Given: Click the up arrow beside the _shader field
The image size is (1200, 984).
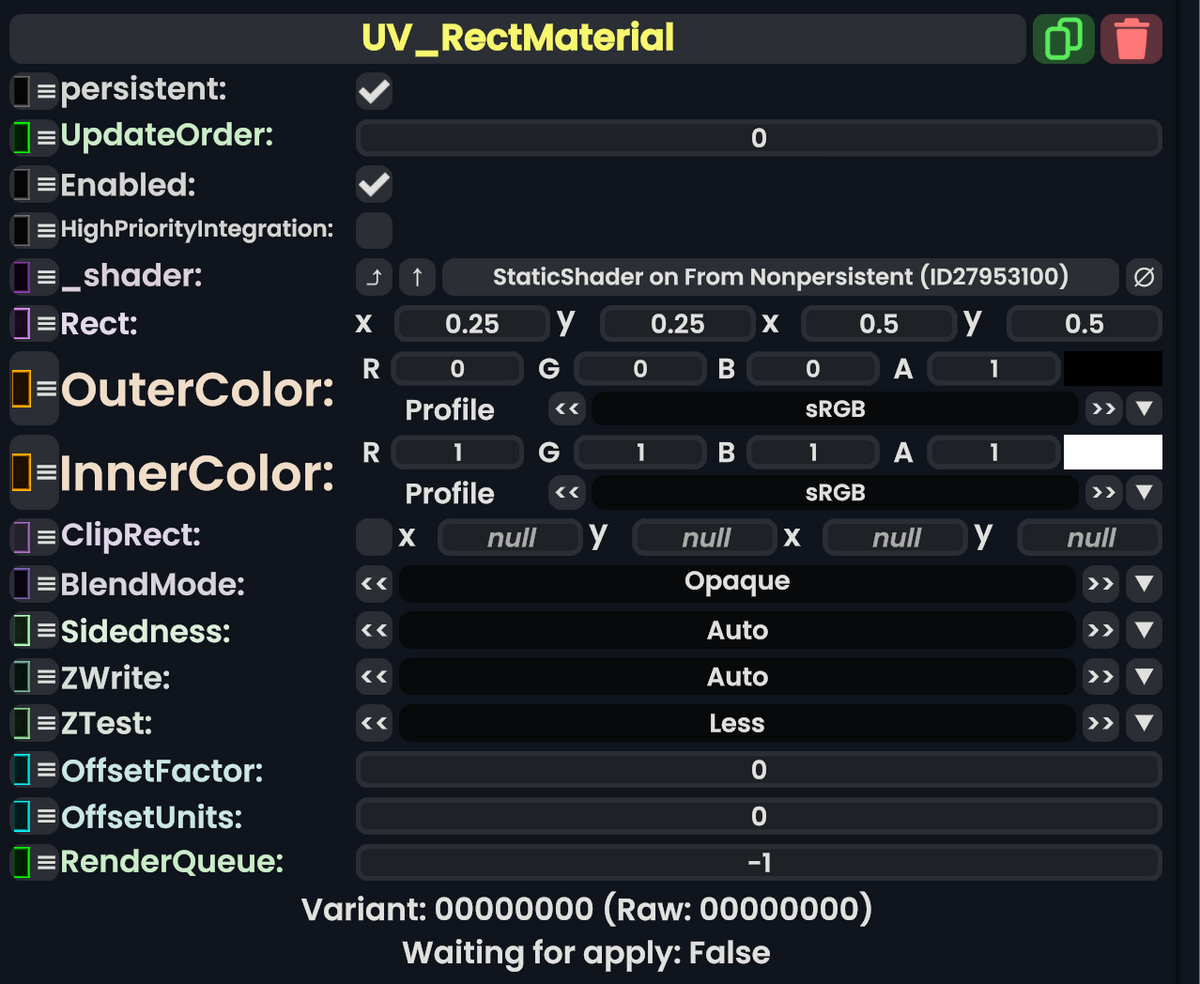Looking at the screenshot, I should point(417,277).
